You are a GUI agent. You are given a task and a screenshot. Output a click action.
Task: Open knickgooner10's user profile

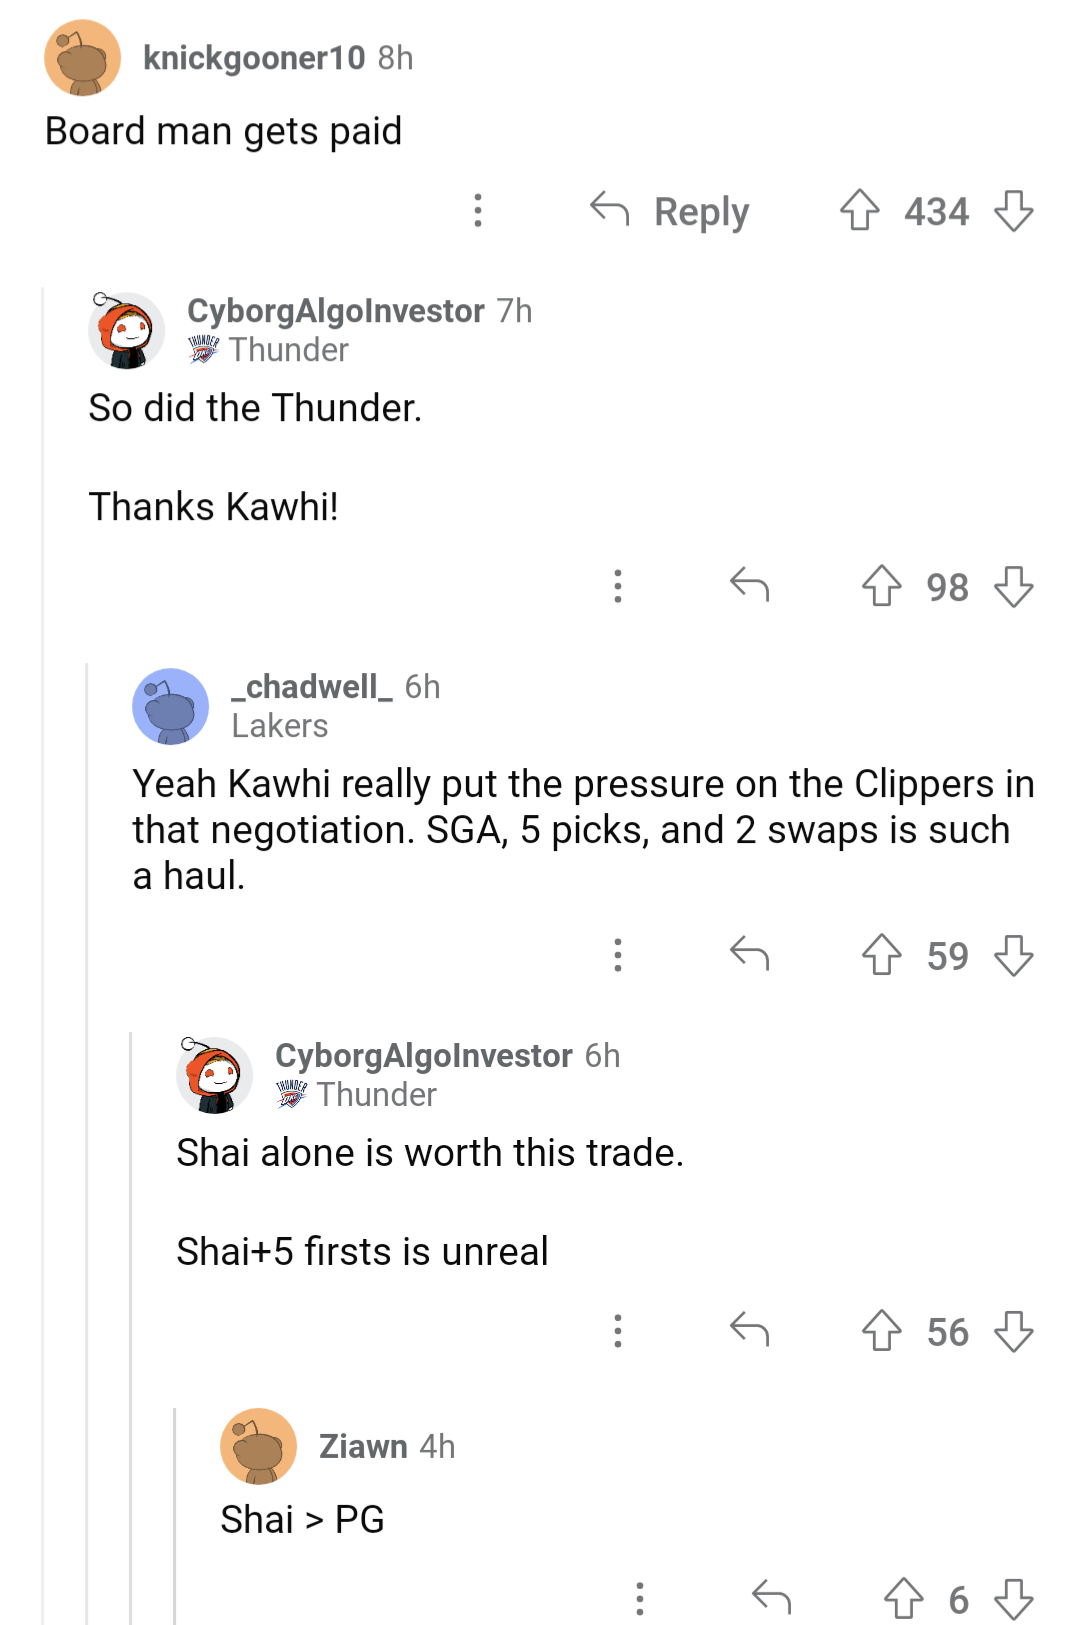pyautogui.click(x=253, y=57)
